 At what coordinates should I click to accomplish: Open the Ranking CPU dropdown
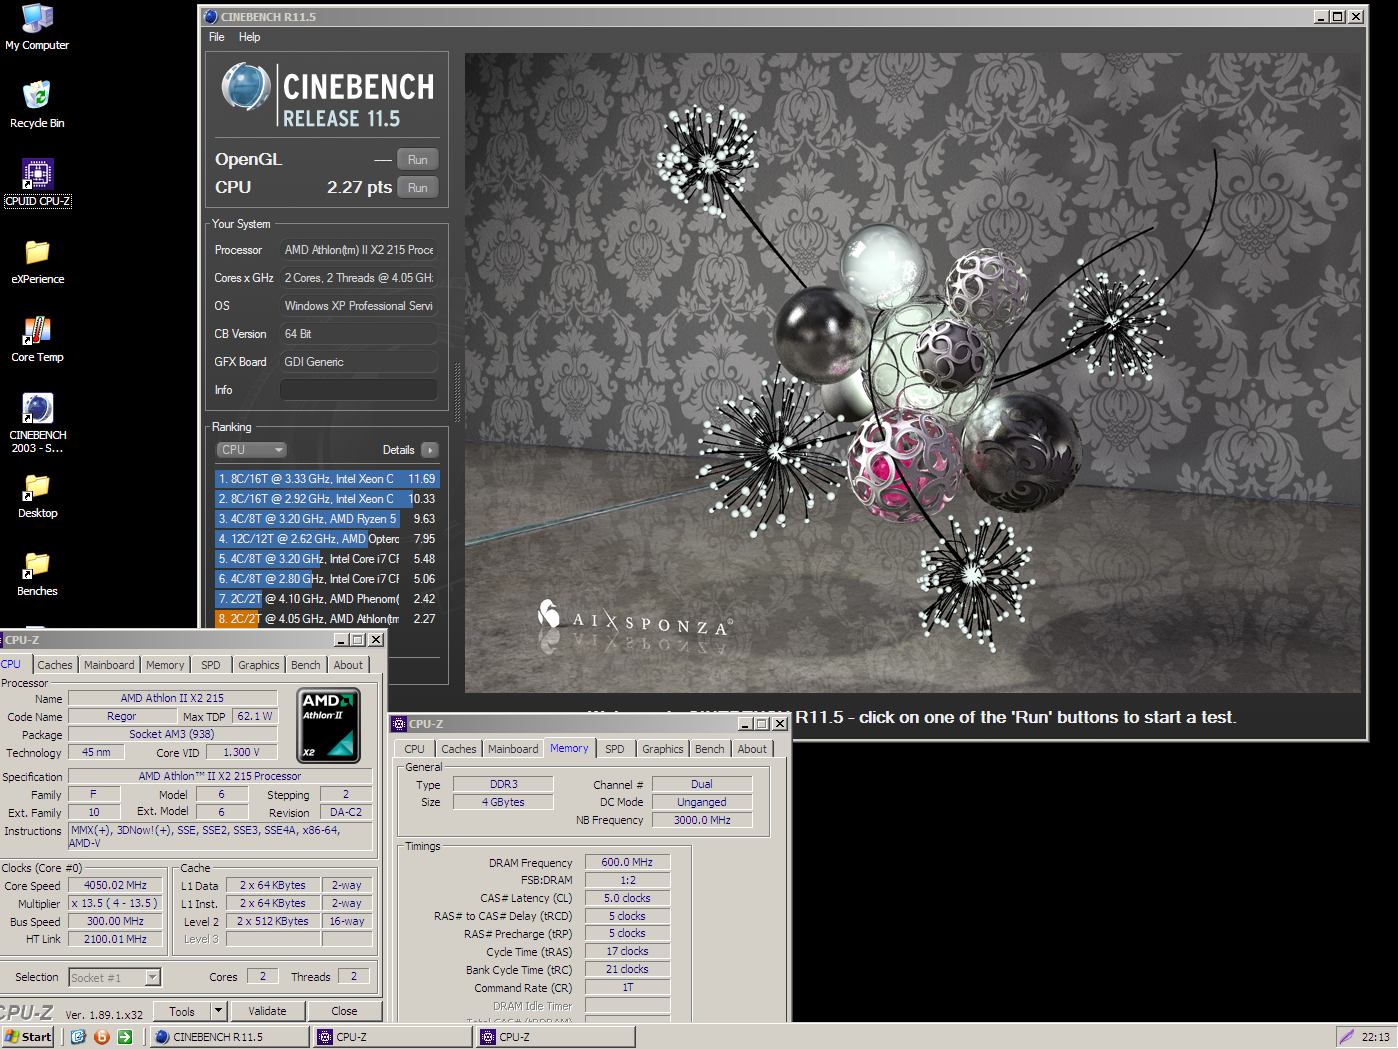[x=252, y=450]
